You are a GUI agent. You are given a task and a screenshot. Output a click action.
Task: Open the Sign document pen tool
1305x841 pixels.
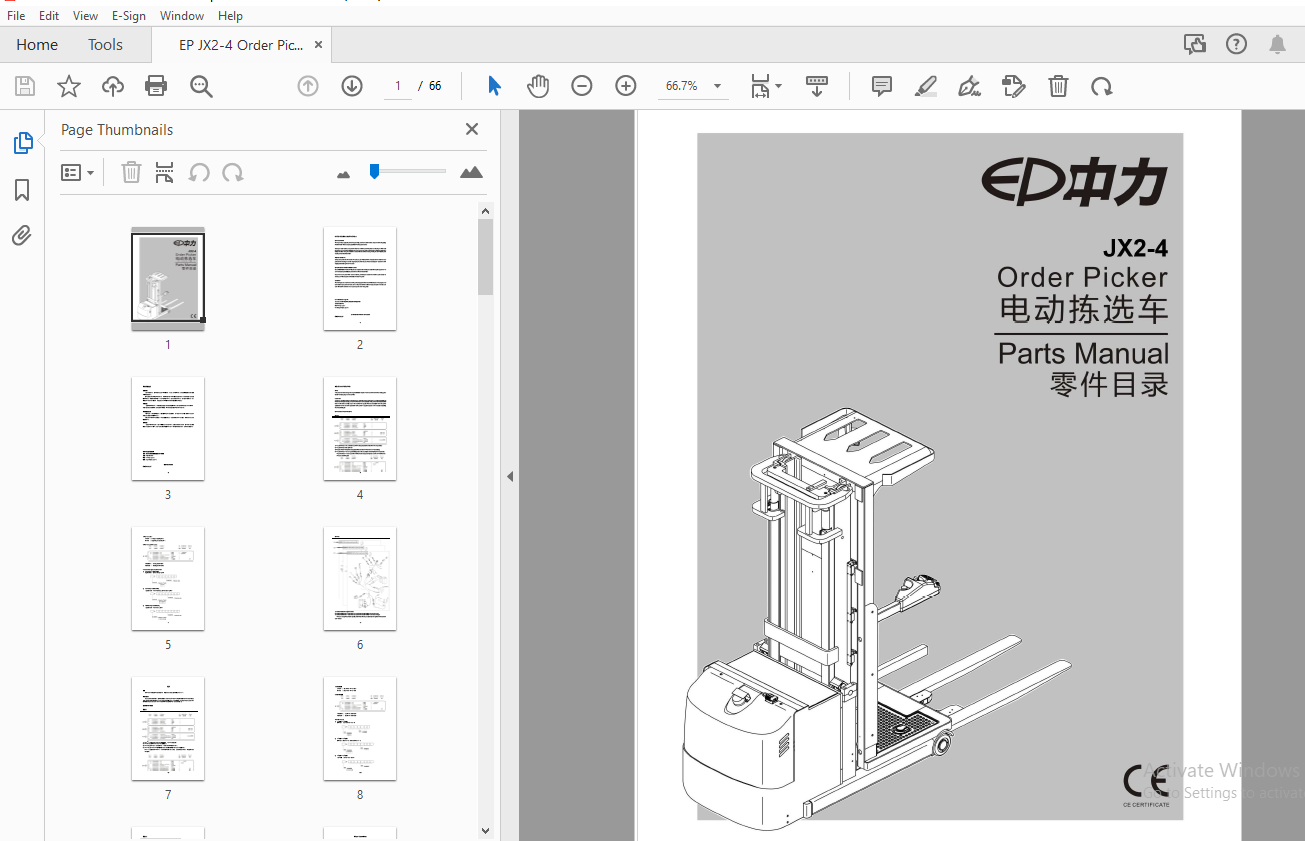pyautogui.click(x=969, y=86)
